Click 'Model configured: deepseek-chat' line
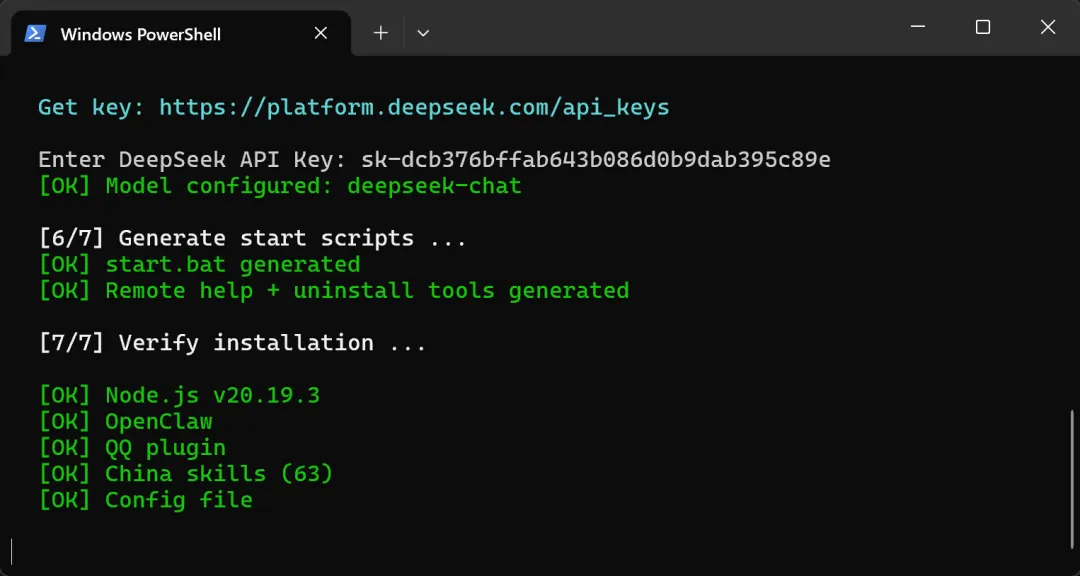The height and width of the screenshot is (576, 1080). [x=280, y=186]
